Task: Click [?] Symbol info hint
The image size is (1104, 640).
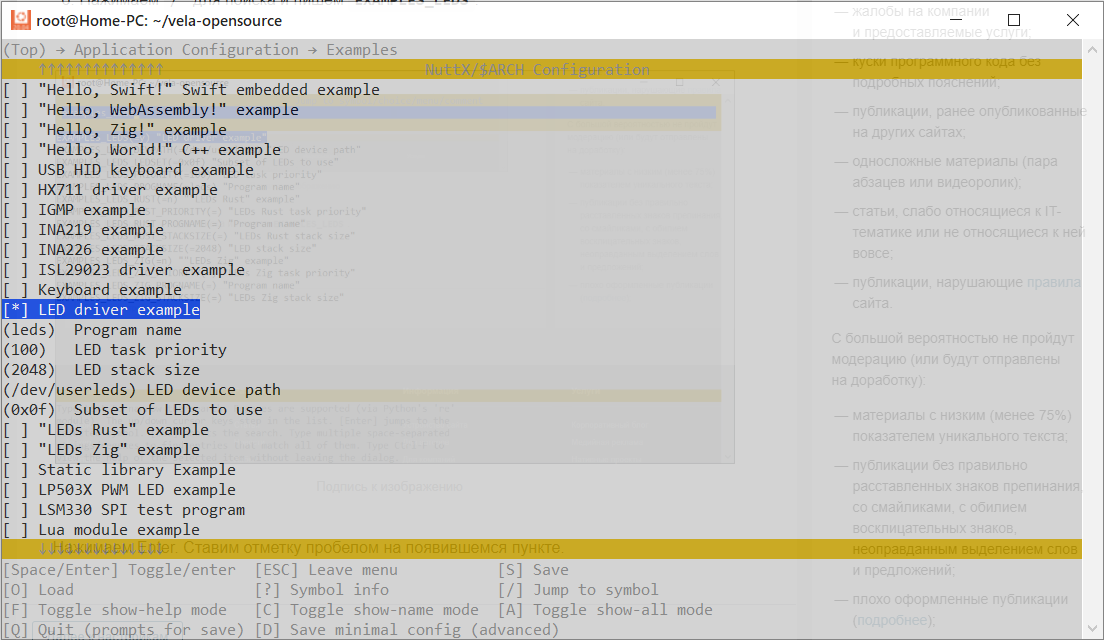Action: (322, 590)
